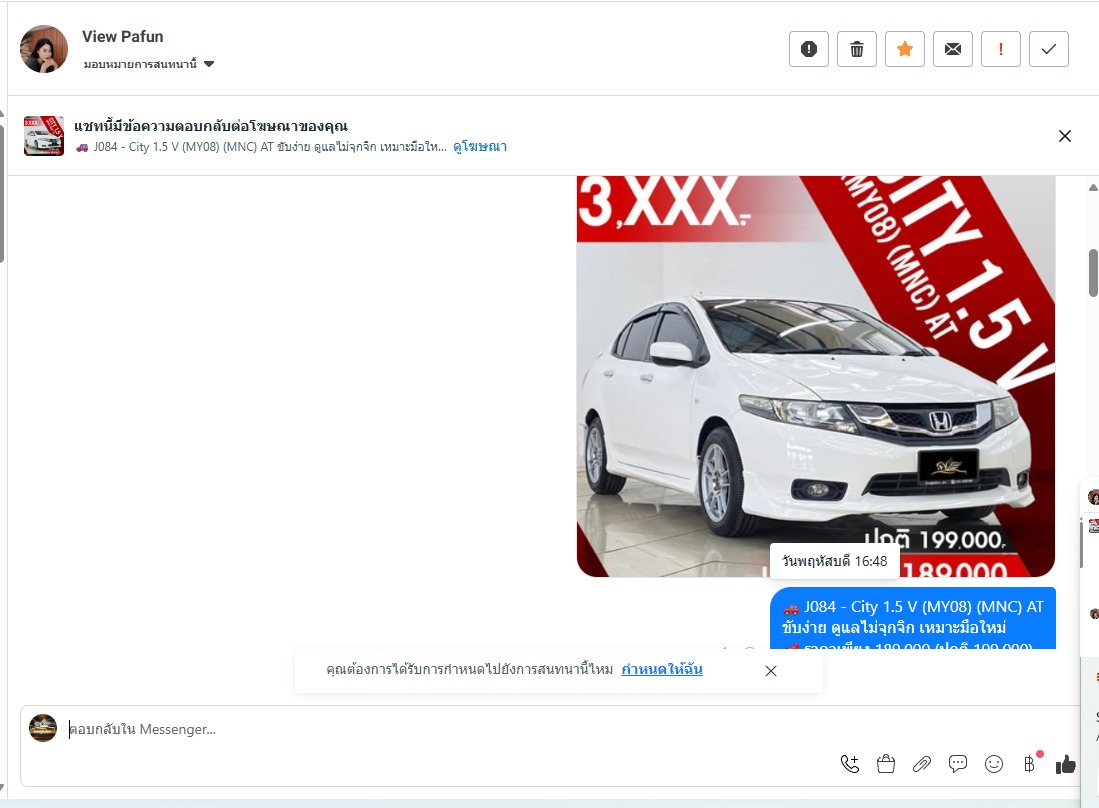Click the page avatar beside the reply box
Viewport: 1099px width, 808px height.
tap(43, 728)
